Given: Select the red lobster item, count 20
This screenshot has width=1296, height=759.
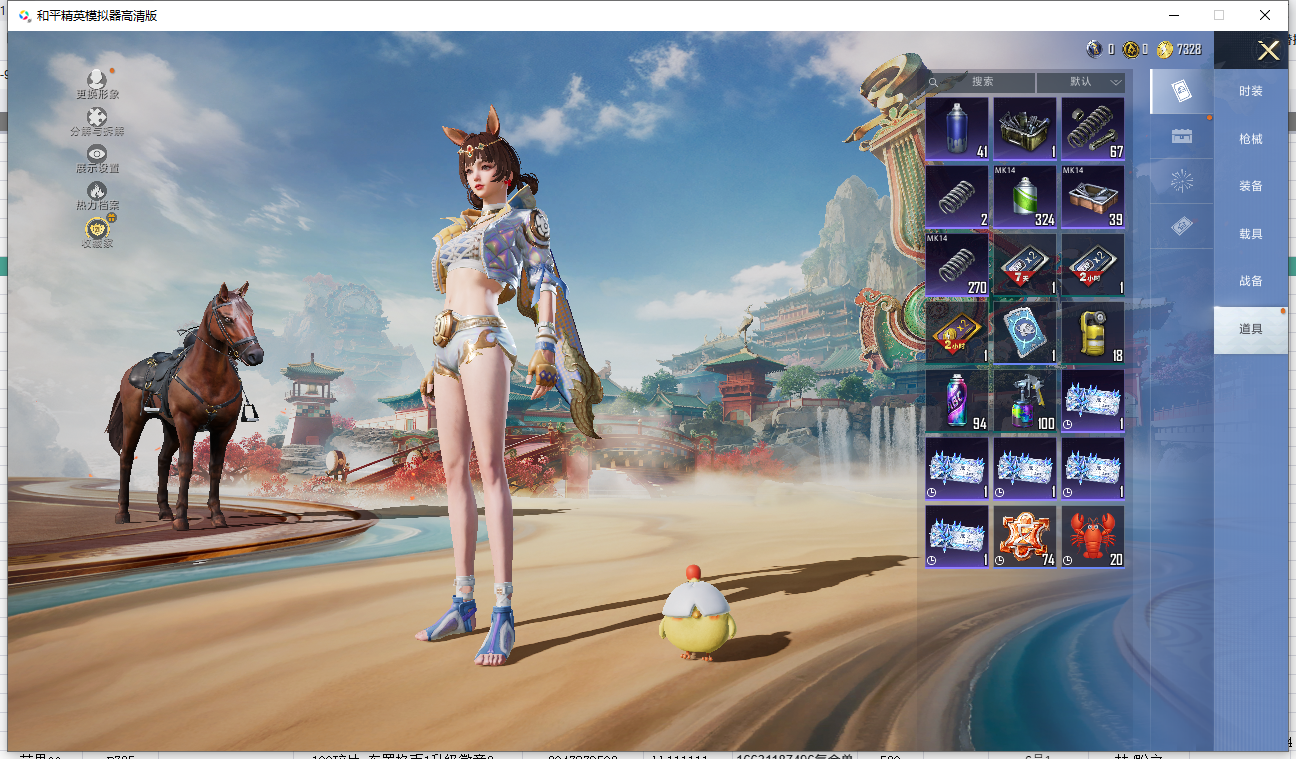Looking at the screenshot, I should [1093, 536].
